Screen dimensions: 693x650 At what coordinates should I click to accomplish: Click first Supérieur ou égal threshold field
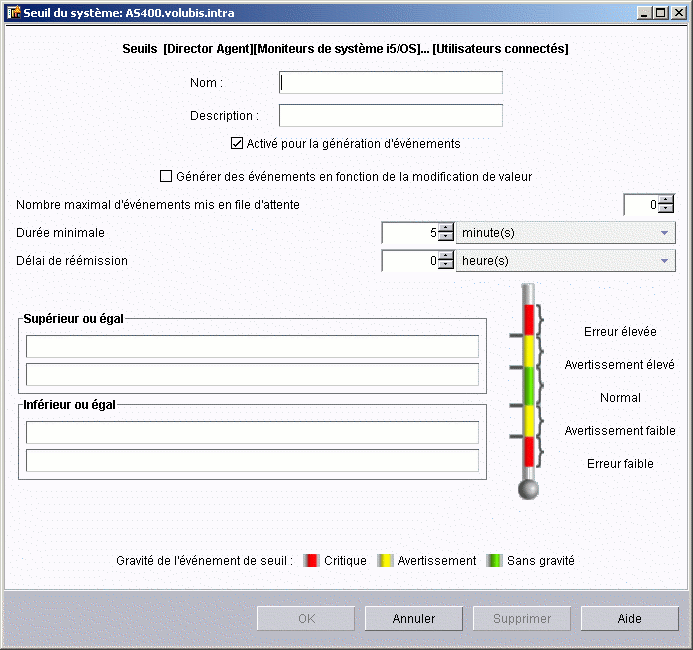(252, 346)
